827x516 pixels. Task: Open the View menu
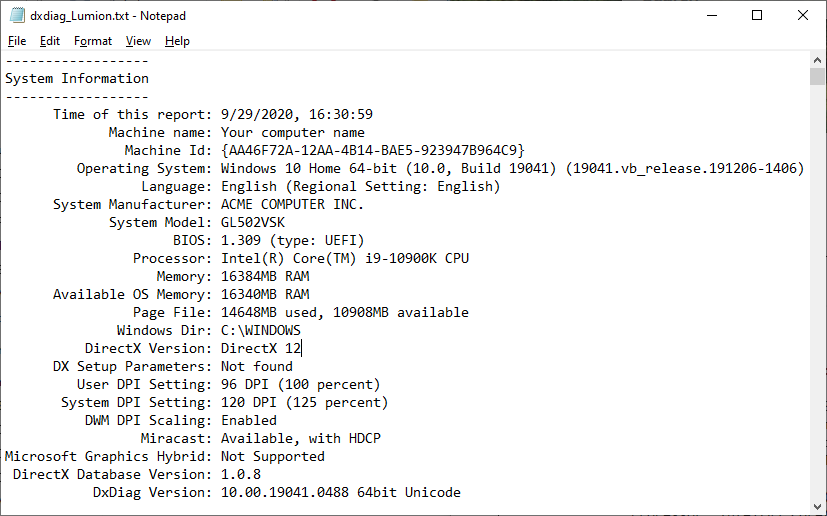point(138,41)
